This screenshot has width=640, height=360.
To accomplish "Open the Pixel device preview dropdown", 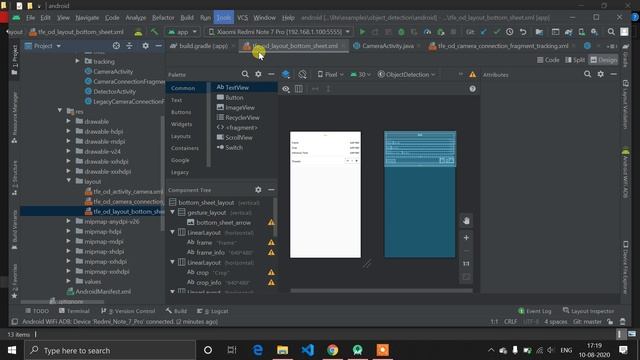I will pos(331,74).
